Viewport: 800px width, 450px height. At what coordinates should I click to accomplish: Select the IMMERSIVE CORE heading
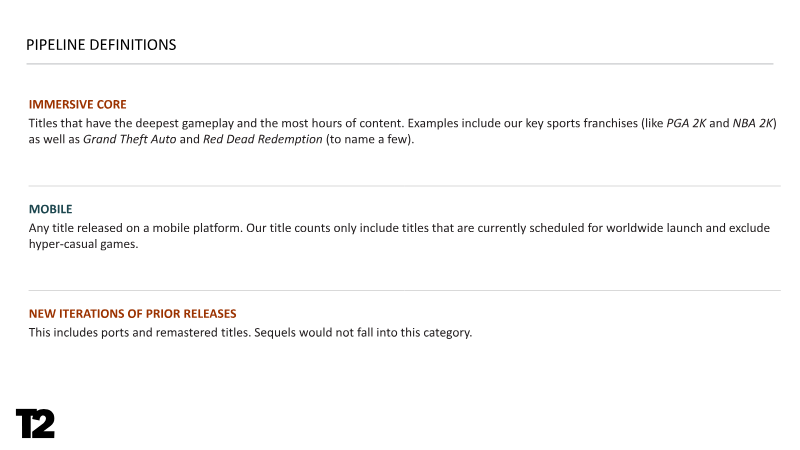coord(78,104)
